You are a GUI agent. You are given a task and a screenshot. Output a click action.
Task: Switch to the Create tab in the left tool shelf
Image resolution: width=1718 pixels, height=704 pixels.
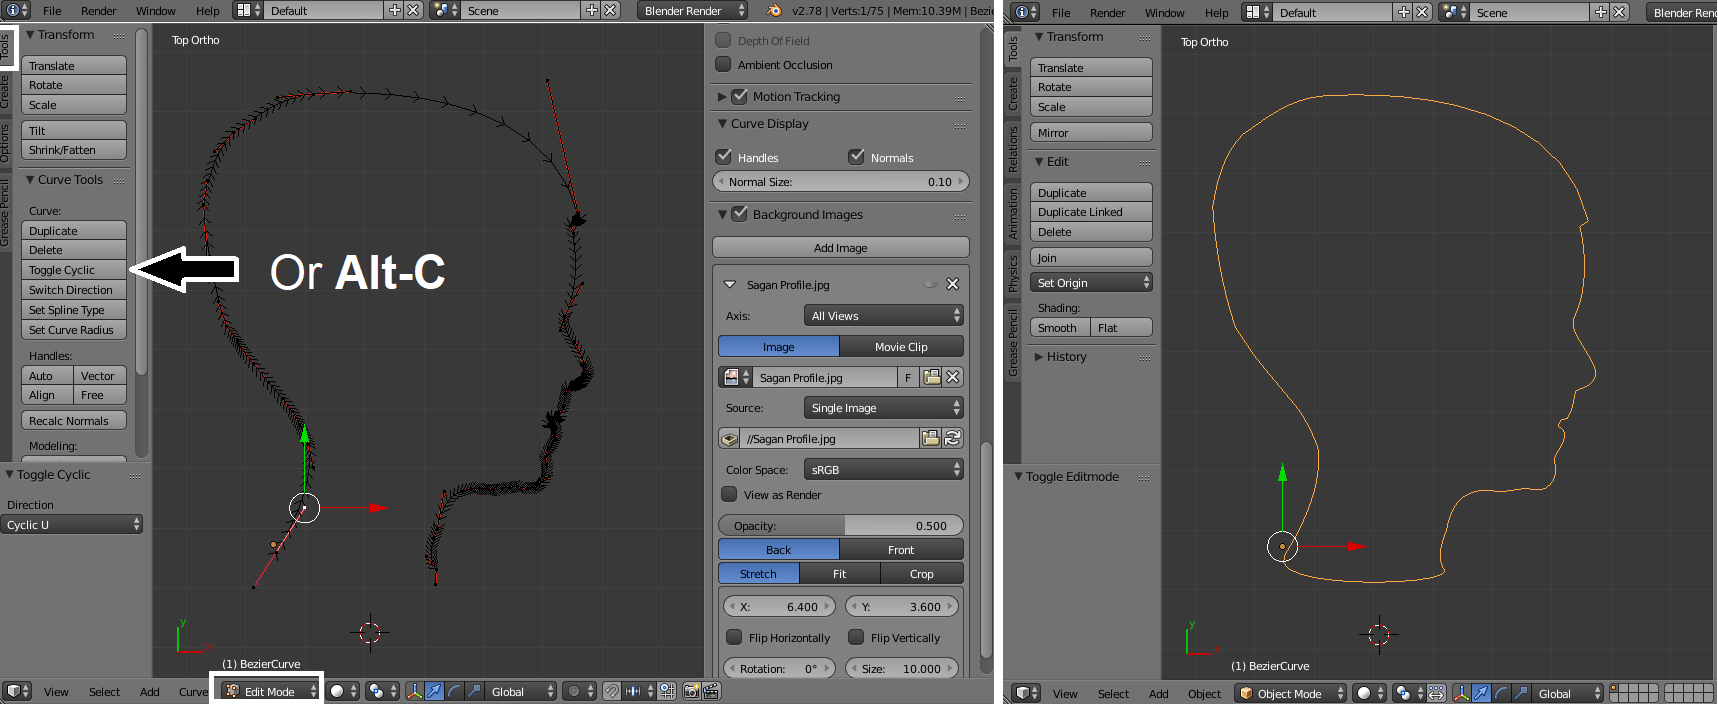click(x=5, y=92)
